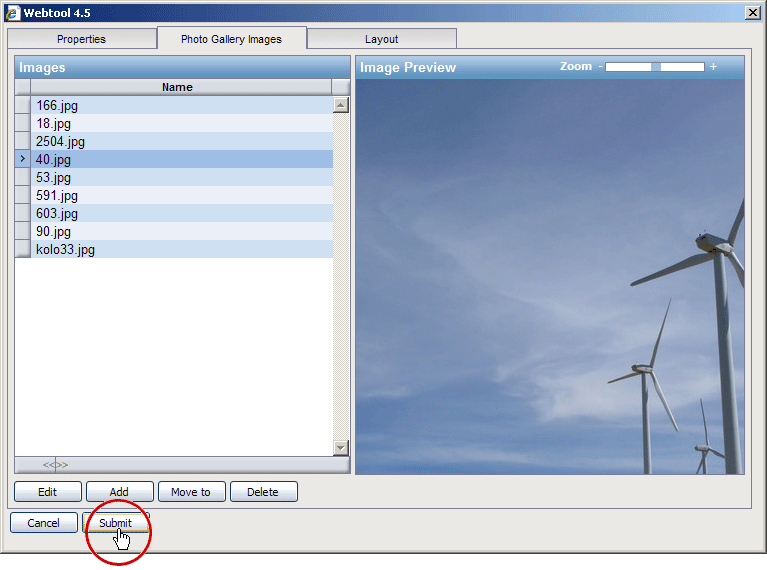767x570 pixels.
Task: Click the zoom in plus icon
Action: pos(713,67)
